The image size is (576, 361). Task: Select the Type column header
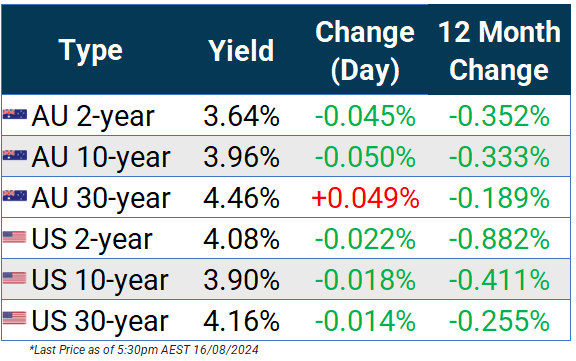[x=90, y=51]
